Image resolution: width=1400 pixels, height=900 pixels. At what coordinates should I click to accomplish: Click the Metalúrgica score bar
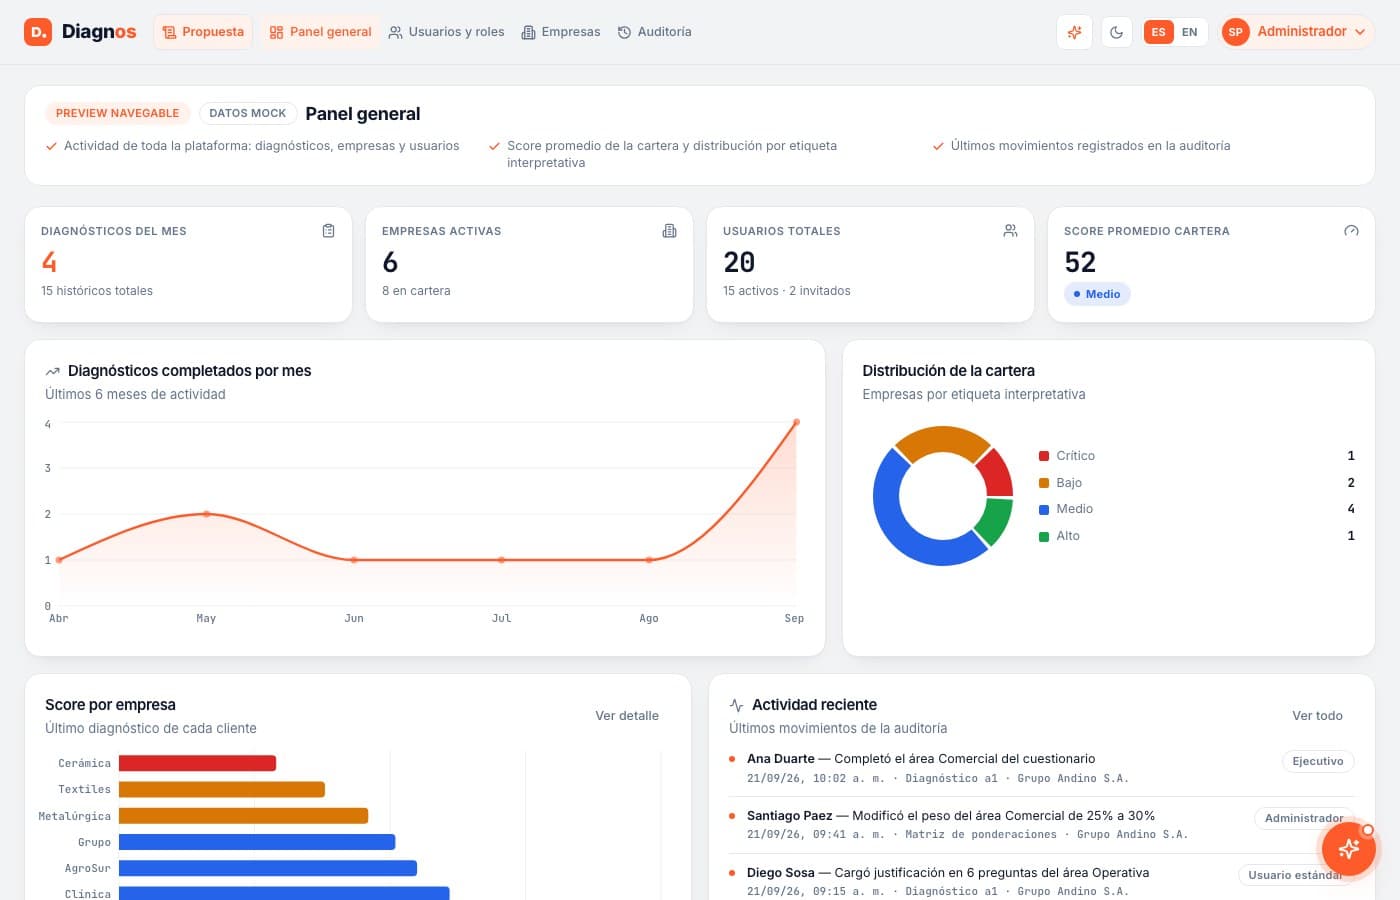243,816
